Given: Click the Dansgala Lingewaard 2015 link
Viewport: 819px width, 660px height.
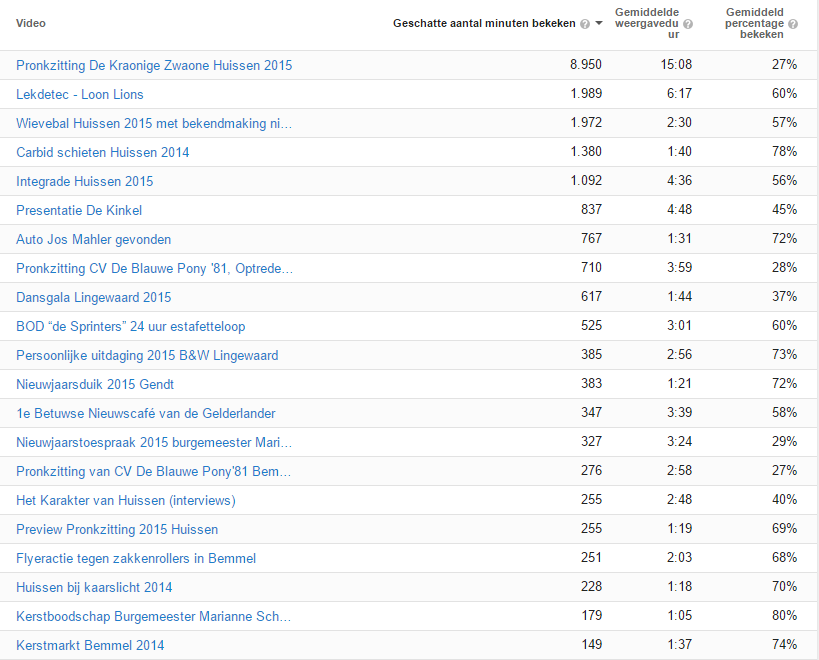Looking at the screenshot, I should 93,297.
